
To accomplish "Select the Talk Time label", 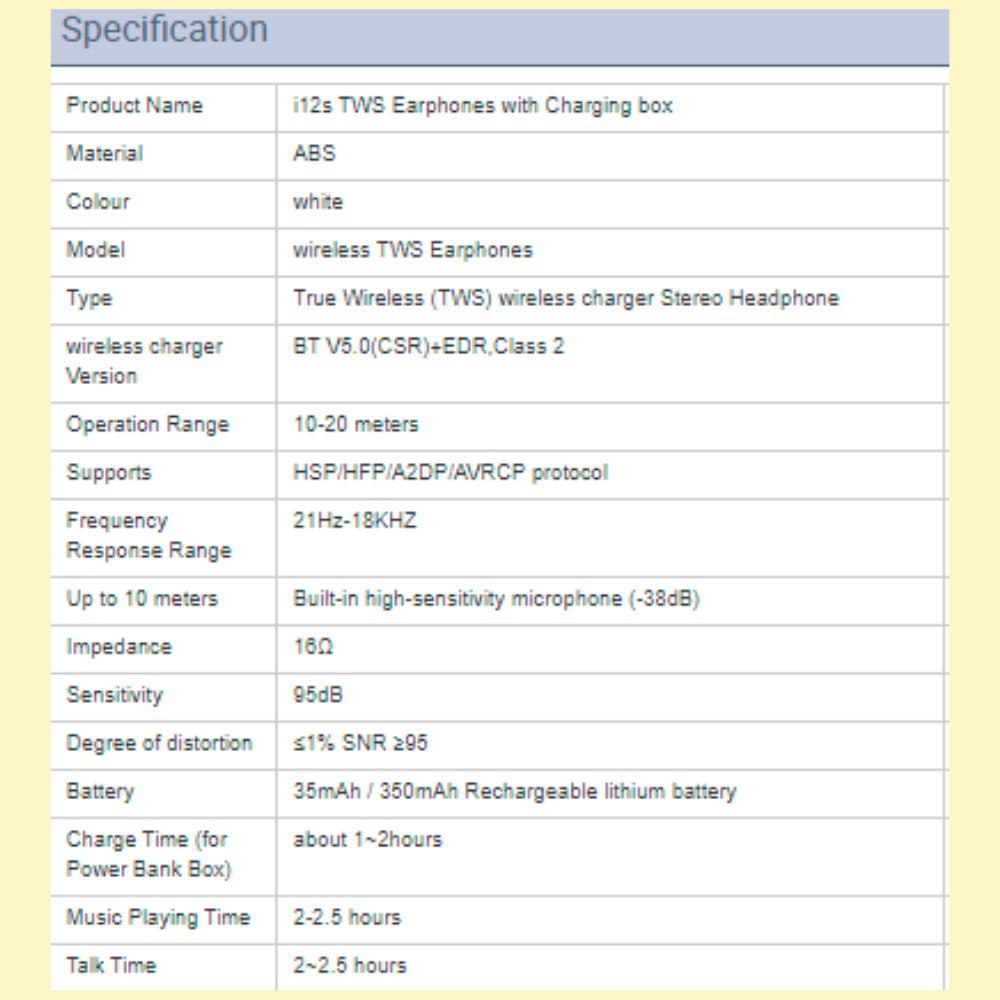I will click(x=111, y=965).
